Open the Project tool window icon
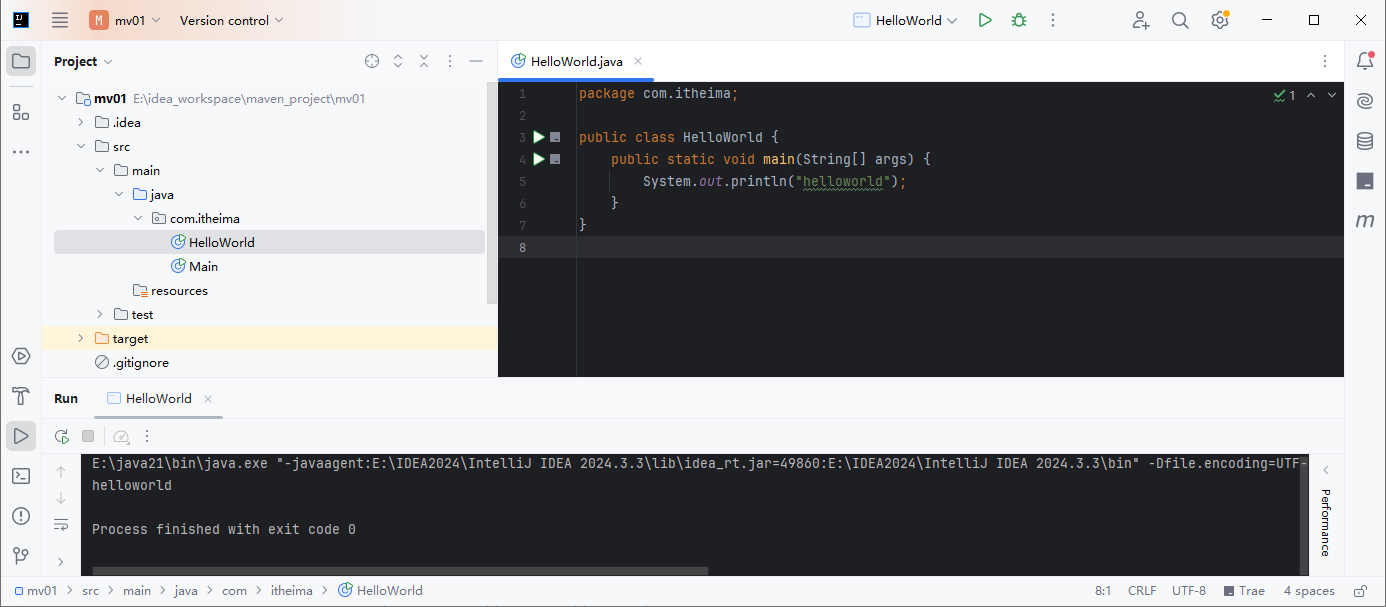Image resolution: width=1386 pixels, height=607 pixels. (21, 61)
